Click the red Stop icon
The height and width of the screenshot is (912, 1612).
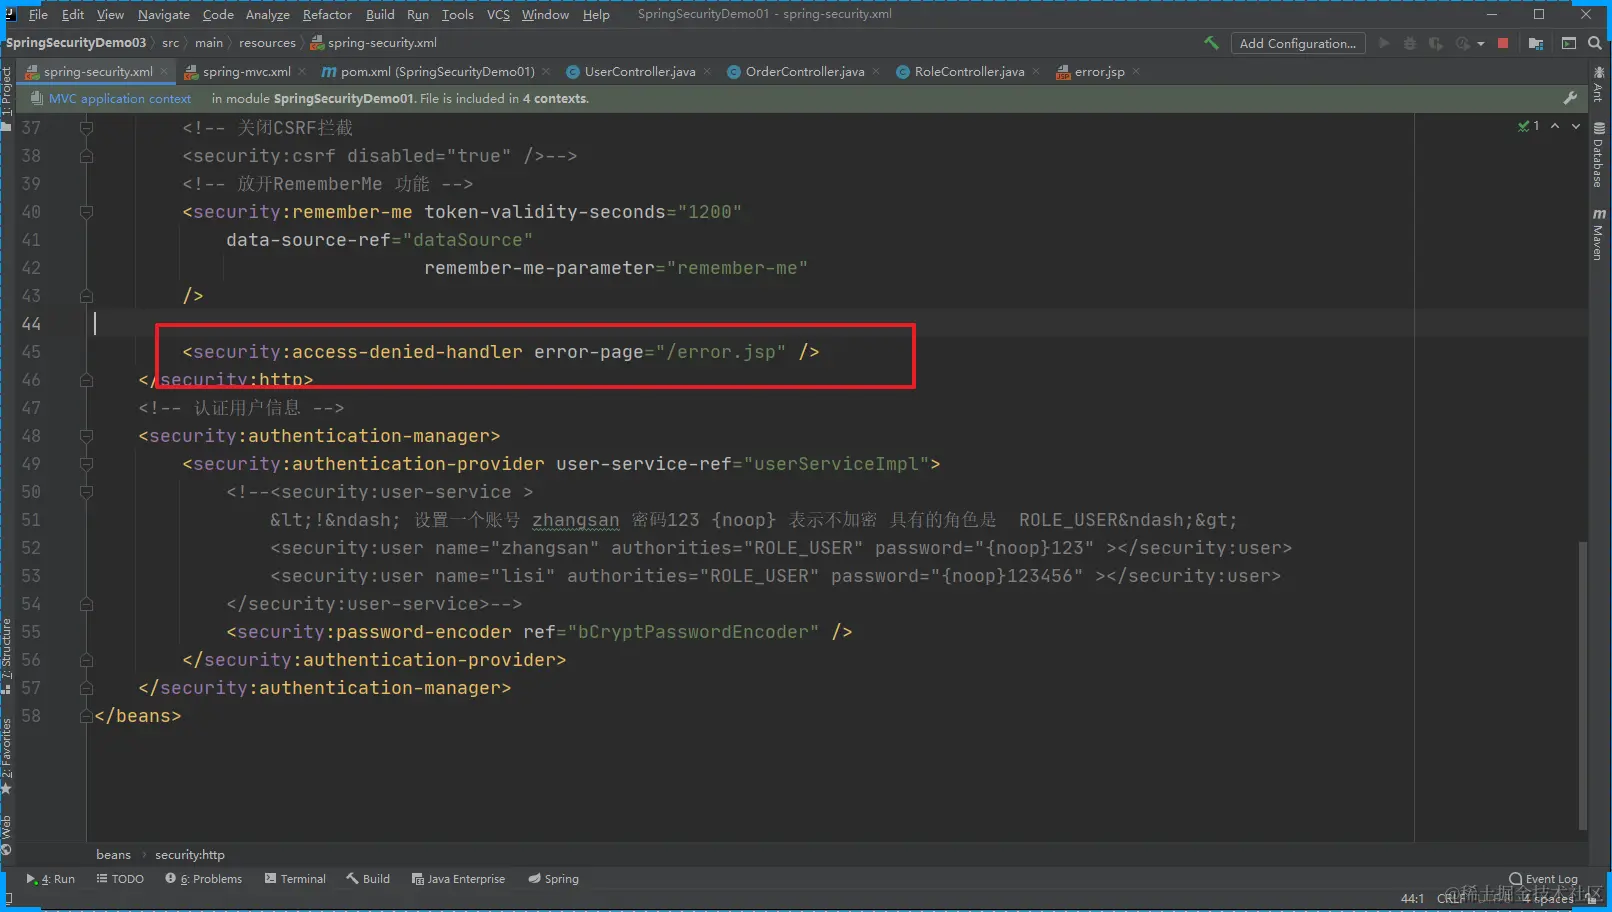click(1503, 43)
